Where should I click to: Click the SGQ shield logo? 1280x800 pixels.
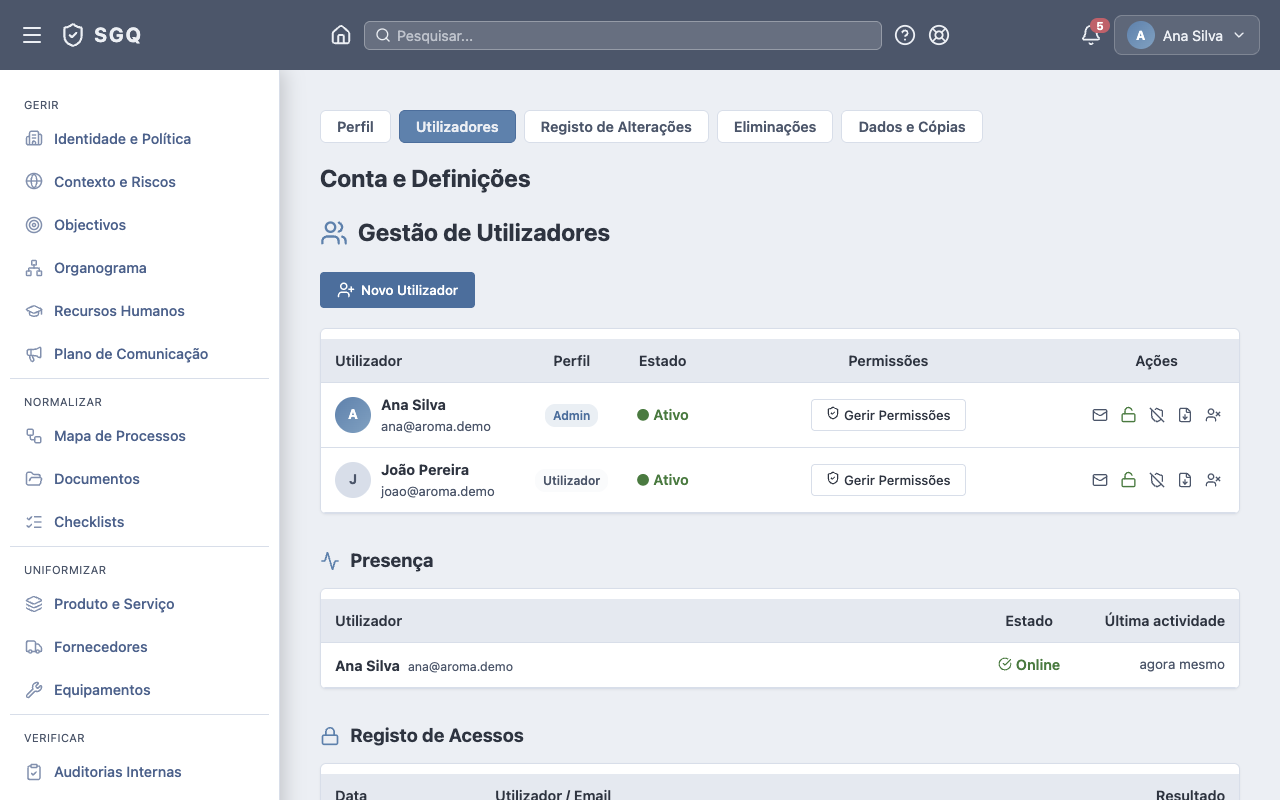coord(73,35)
